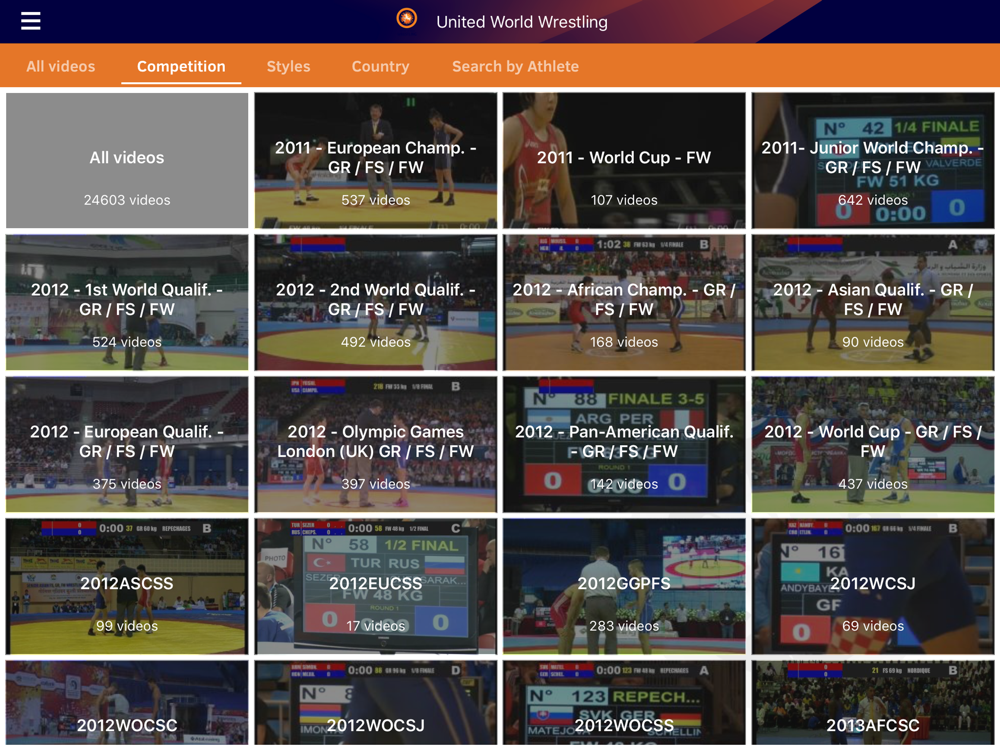Tap the United World Wrestling logo icon

[407, 18]
